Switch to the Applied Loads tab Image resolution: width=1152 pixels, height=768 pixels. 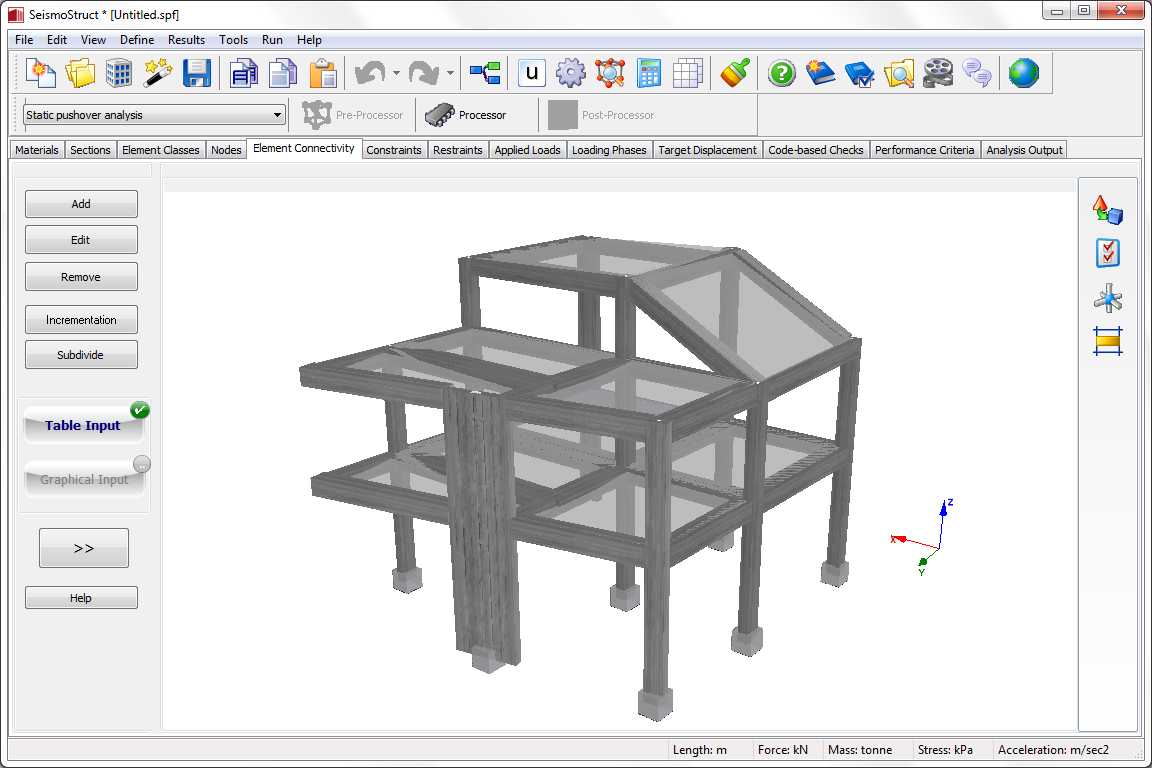coord(527,150)
